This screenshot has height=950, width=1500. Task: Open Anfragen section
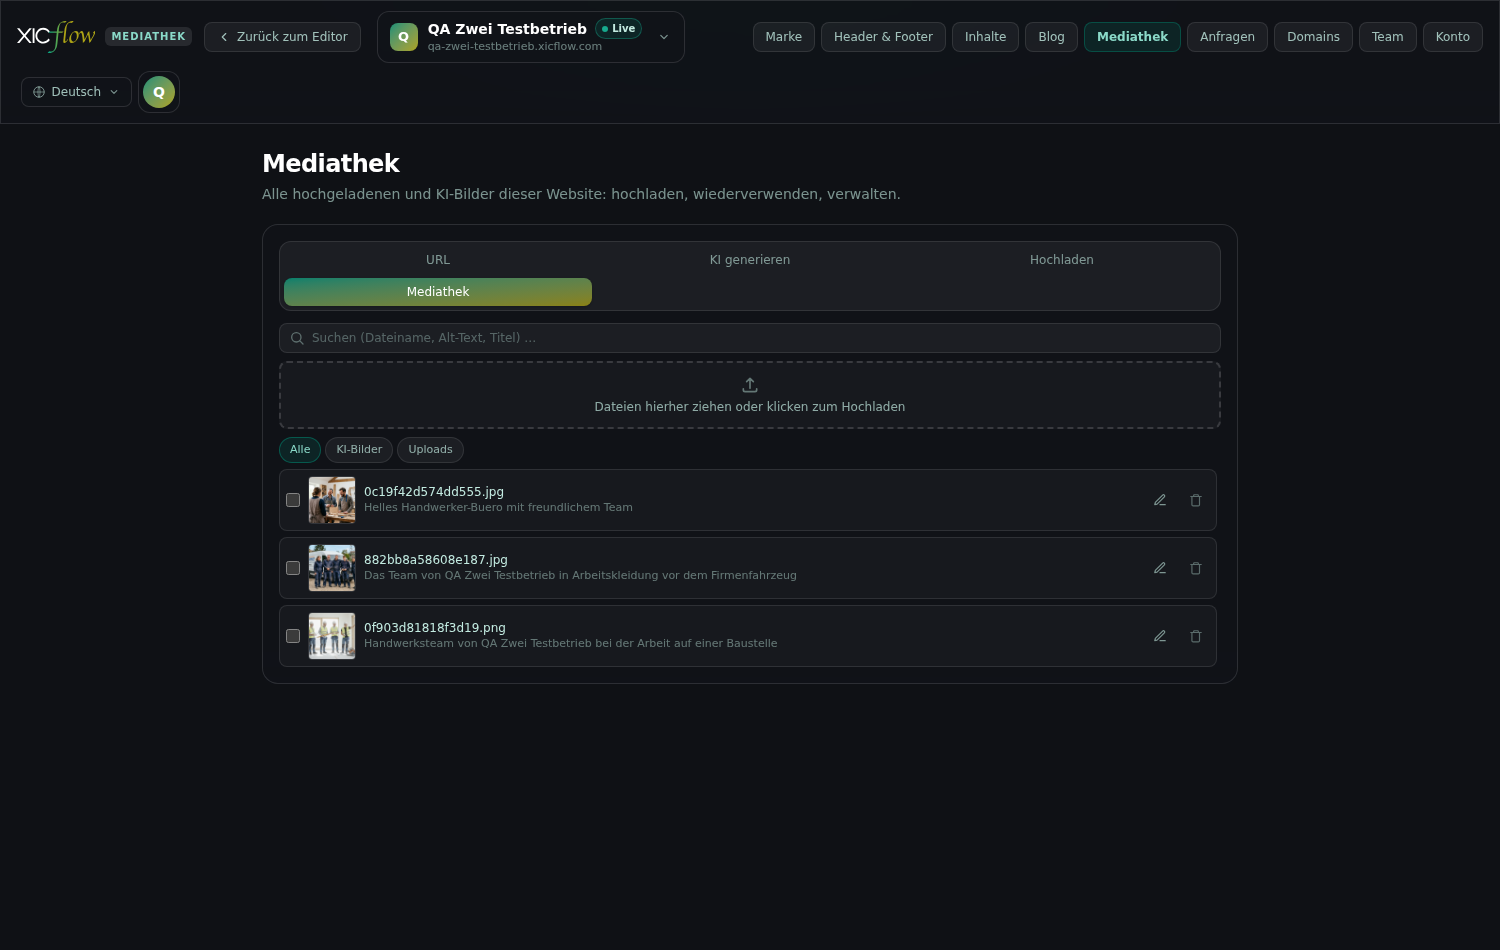pos(1227,37)
